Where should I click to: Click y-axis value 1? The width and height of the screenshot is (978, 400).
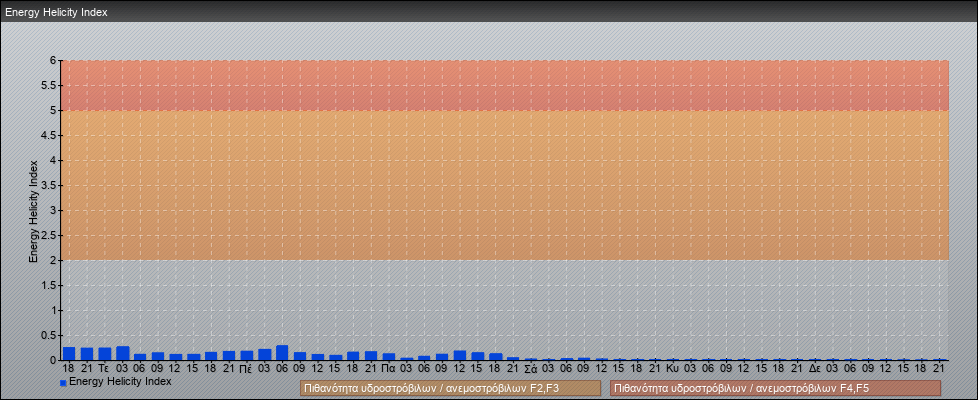point(54,310)
